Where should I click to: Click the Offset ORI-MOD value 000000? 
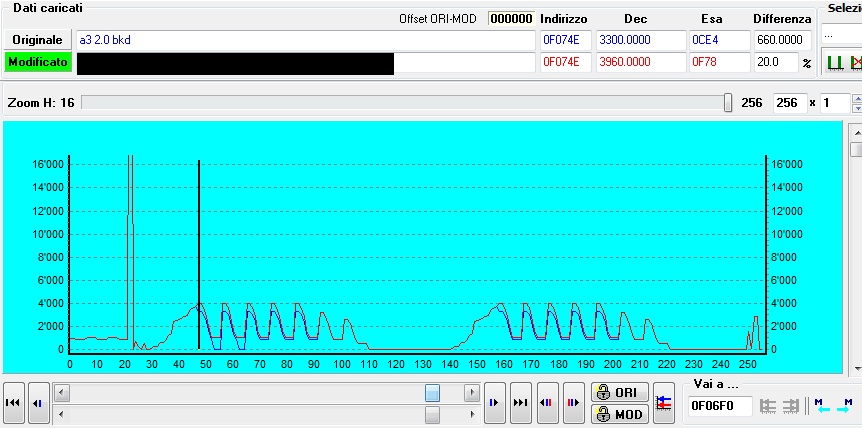[x=511, y=19]
